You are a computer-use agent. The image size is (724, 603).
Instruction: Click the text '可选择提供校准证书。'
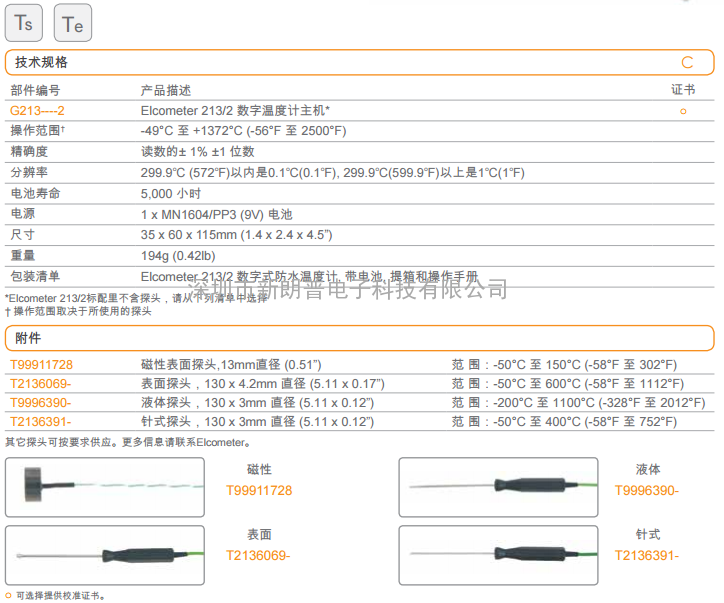(60, 596)
